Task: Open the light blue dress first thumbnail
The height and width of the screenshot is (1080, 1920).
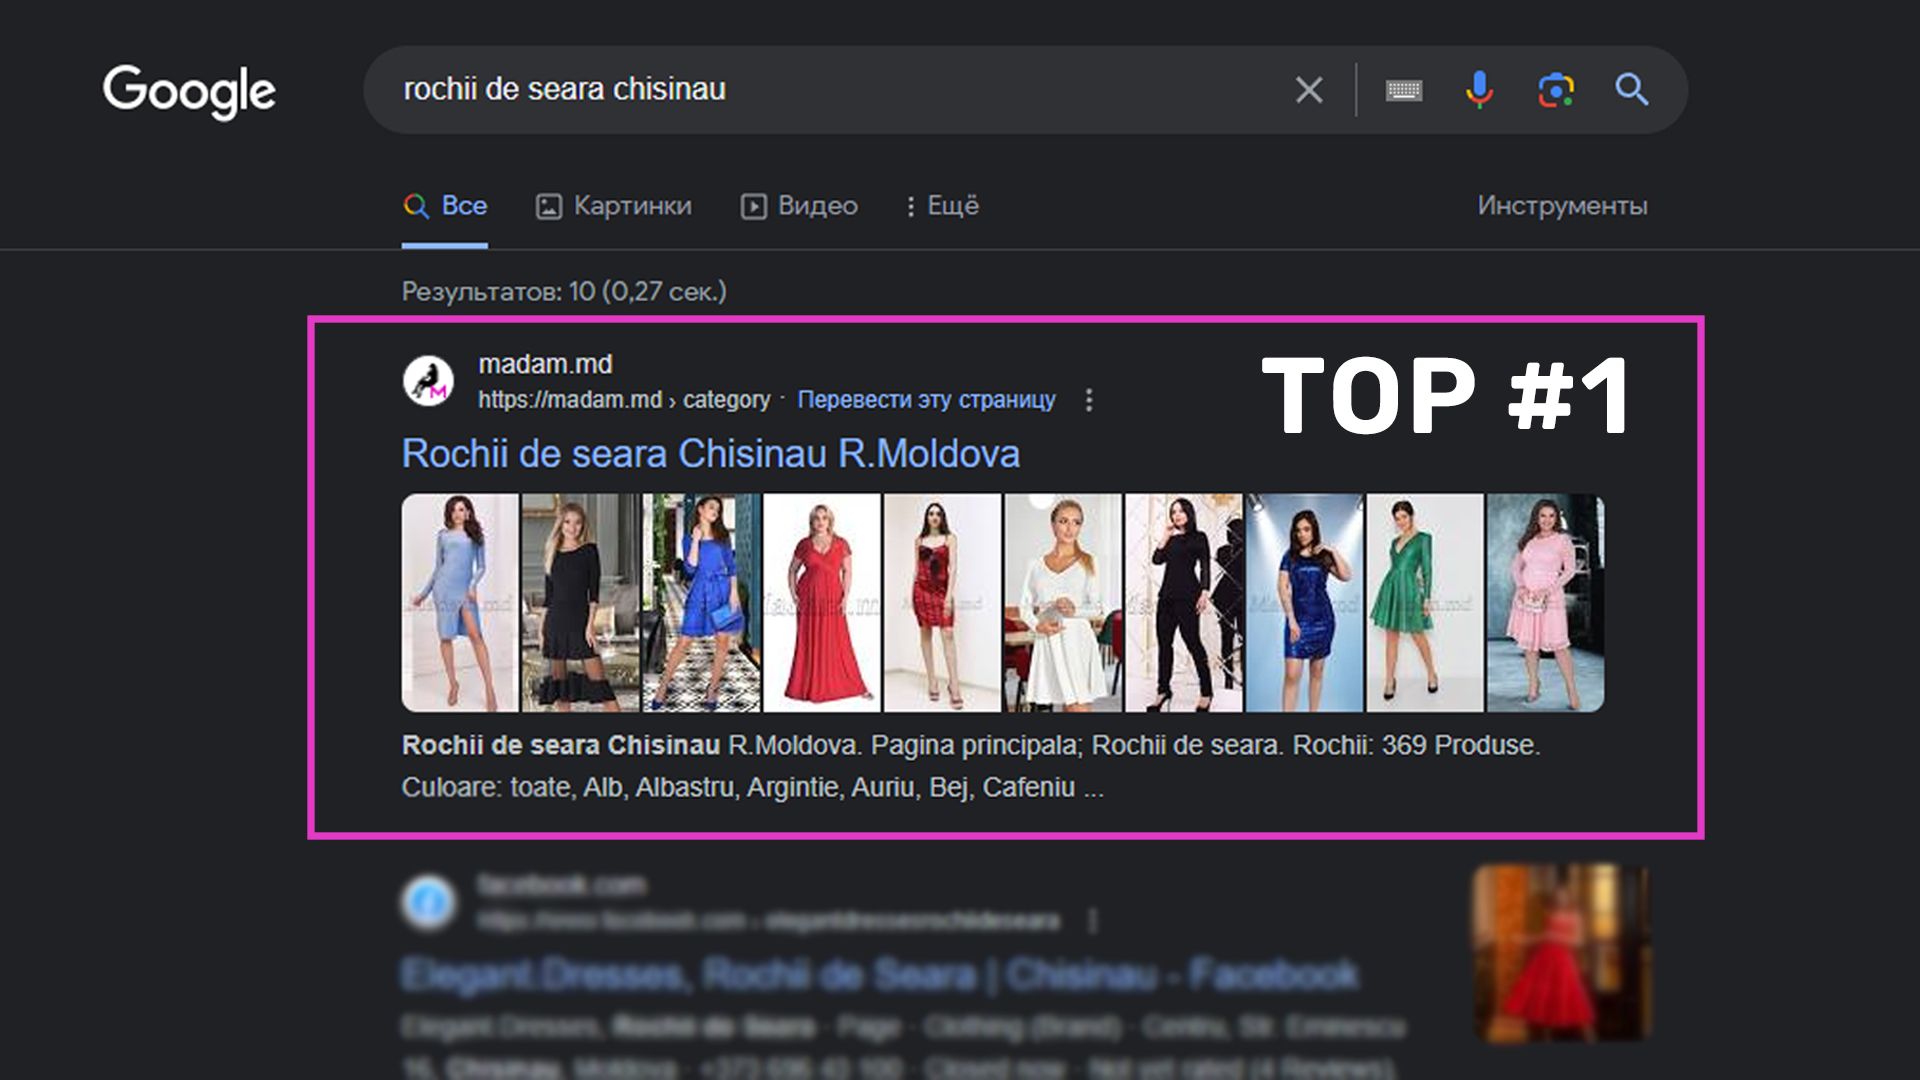Action: click(460, 603)
